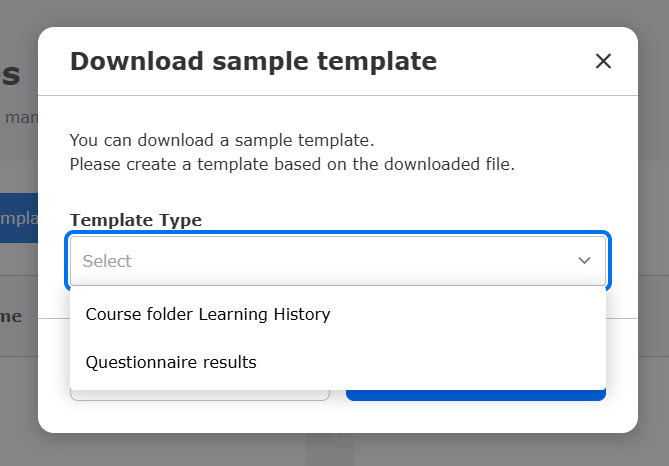Click the large page heading behind the dialog
Viewport: 669px width, 466px height.
point(10,75)
